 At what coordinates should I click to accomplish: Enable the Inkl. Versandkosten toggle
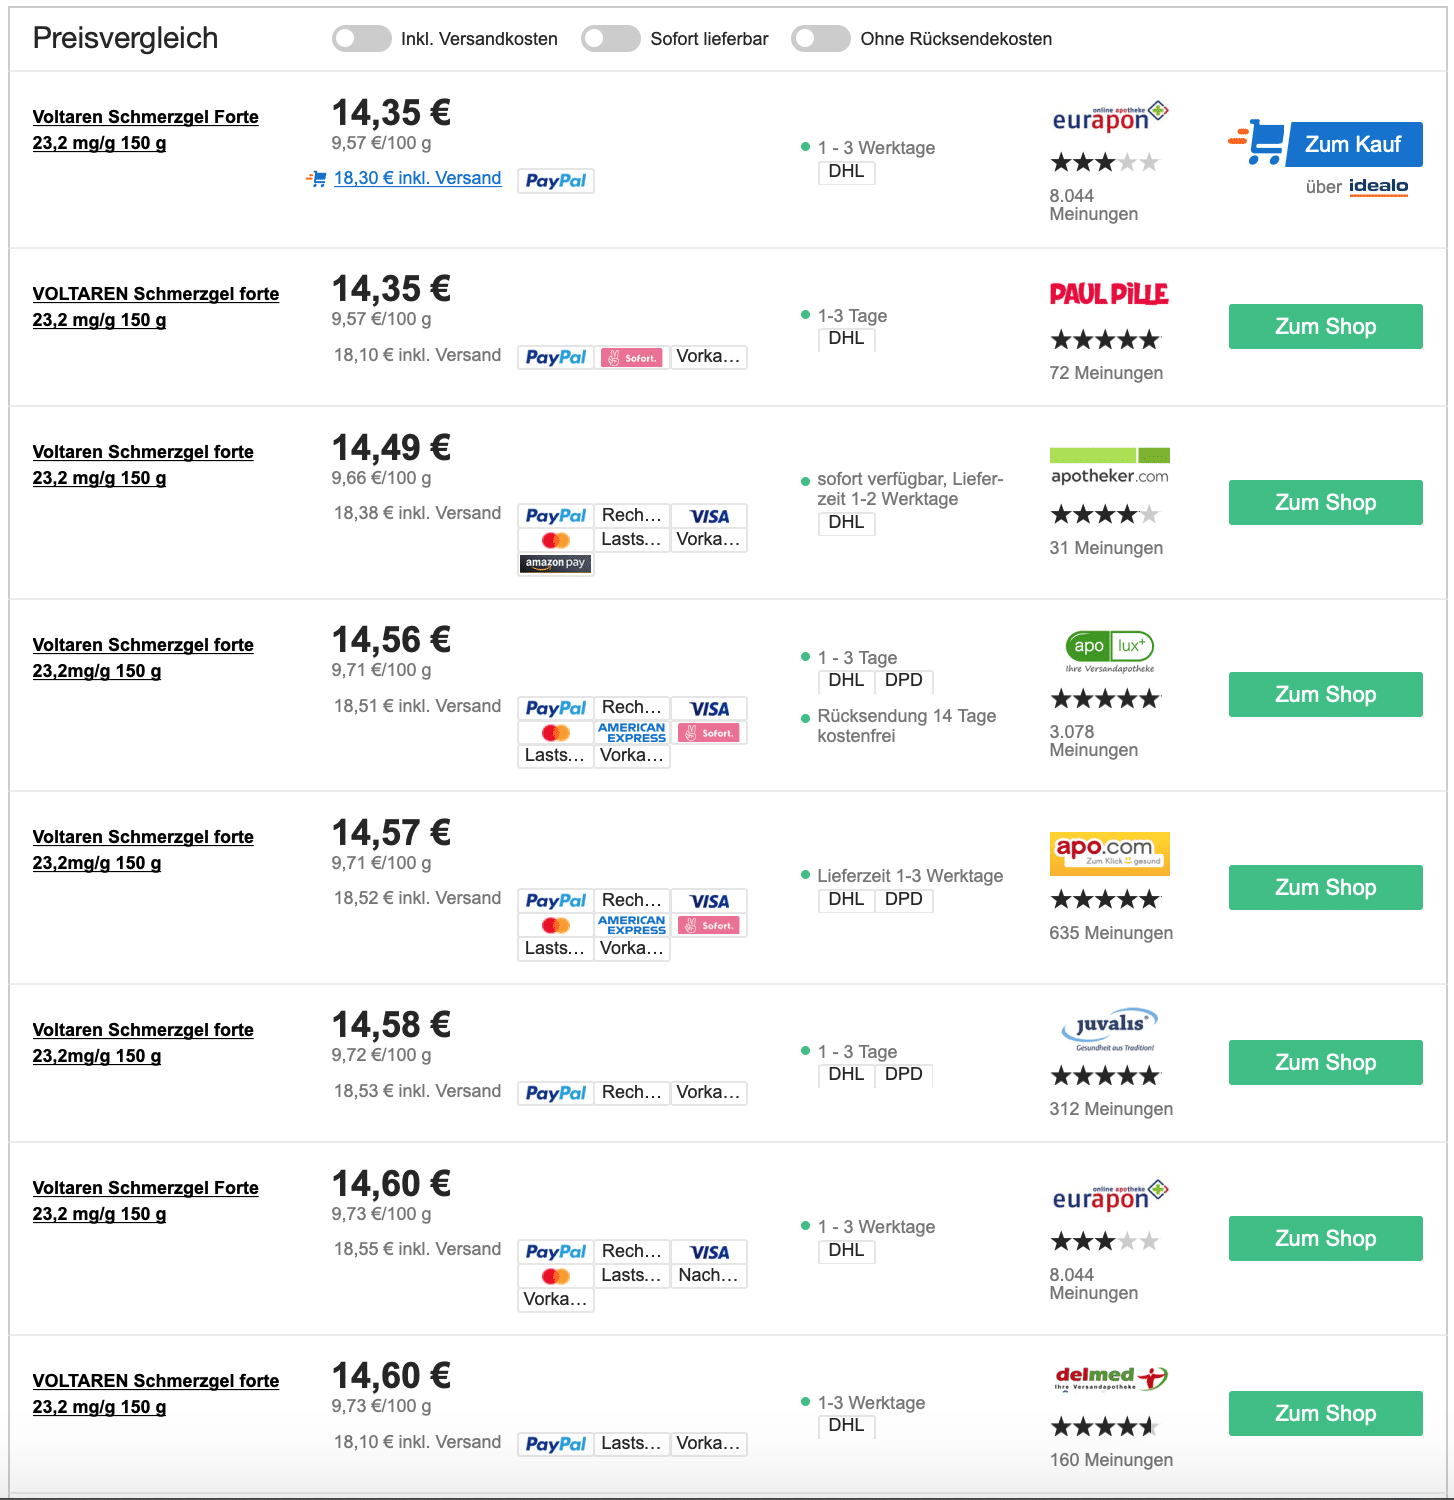click(x=362, y=39)
